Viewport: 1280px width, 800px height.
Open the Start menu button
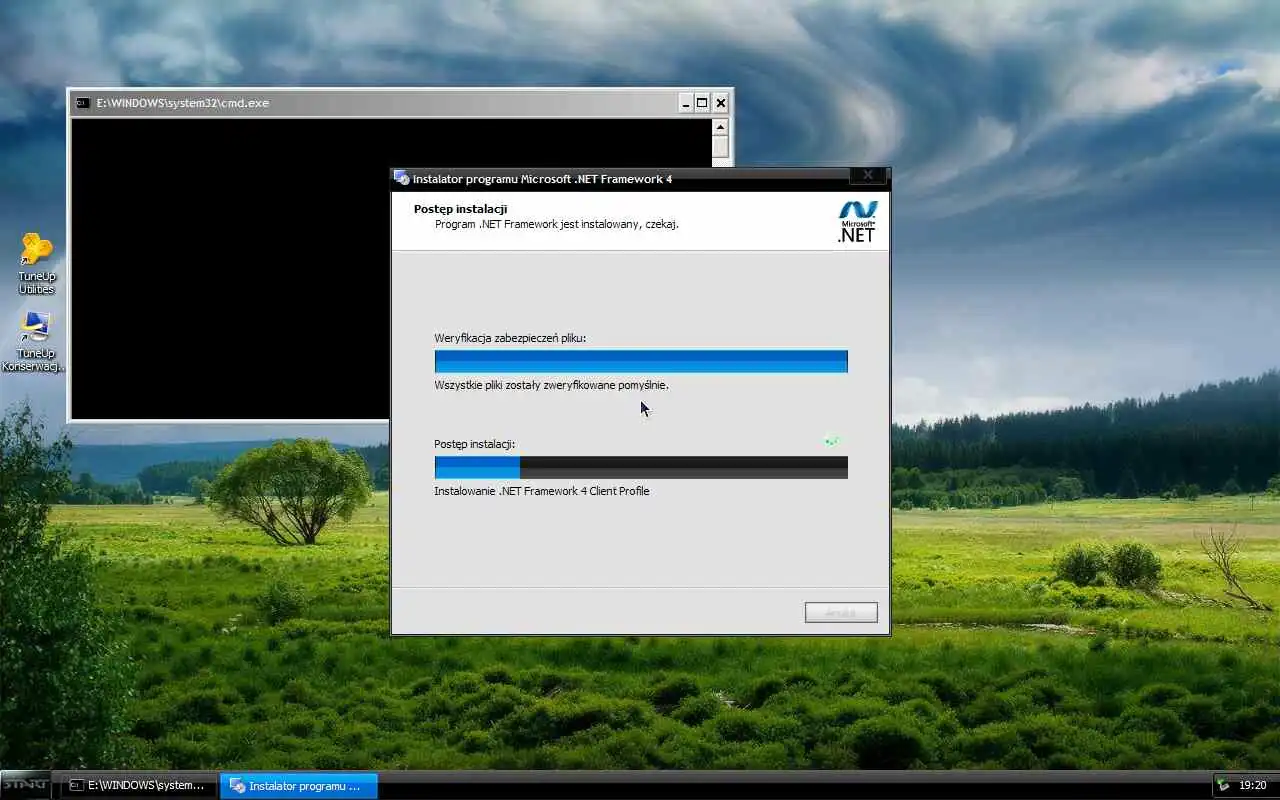pyautogui.click(x=25, y=785)
